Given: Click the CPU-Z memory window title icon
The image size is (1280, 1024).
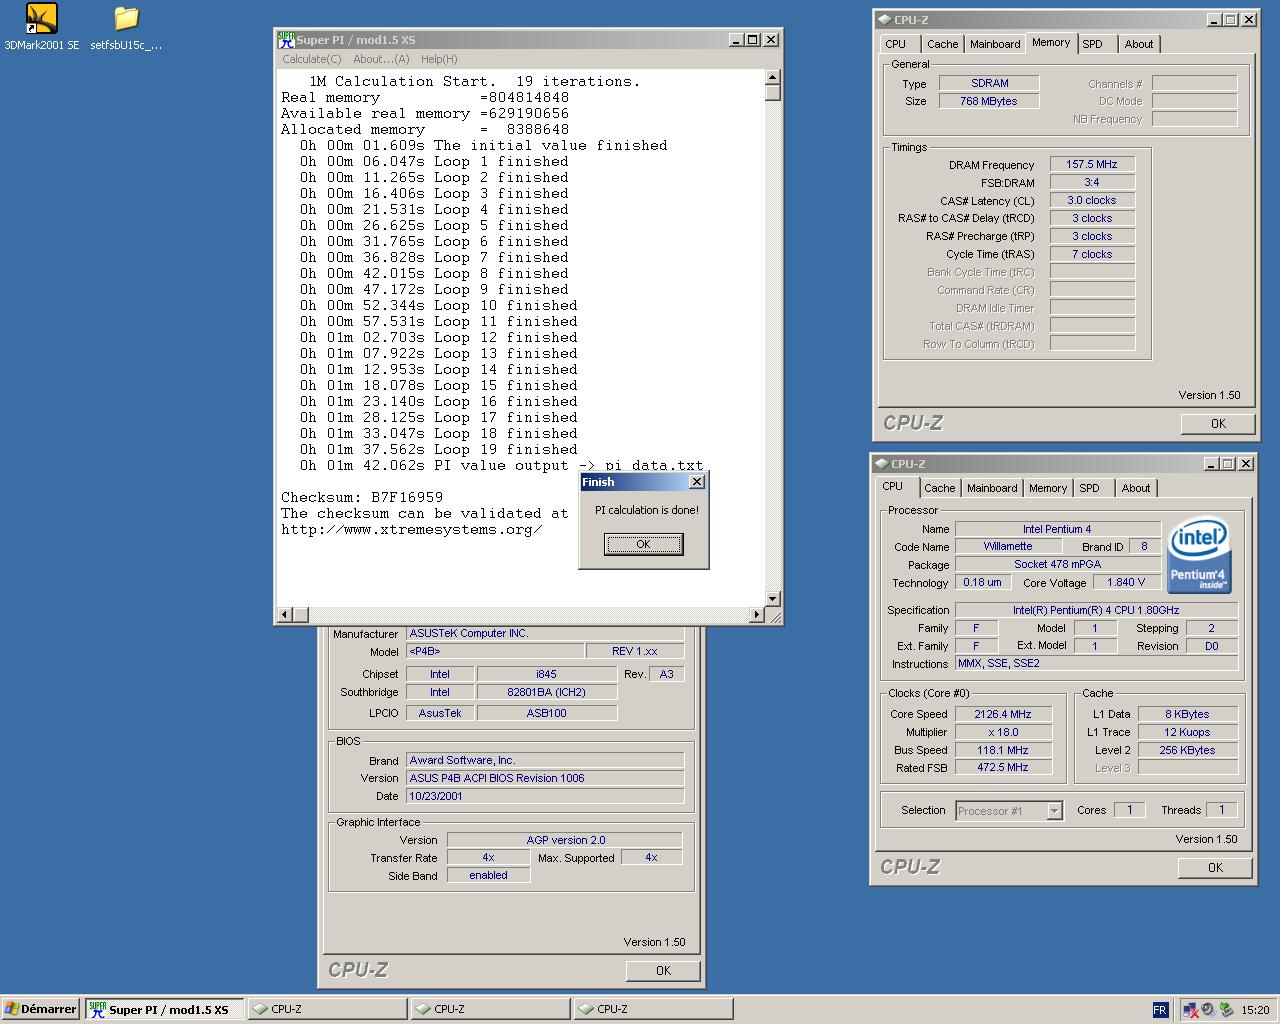Looking at the screenshot, I should [883, 20].
